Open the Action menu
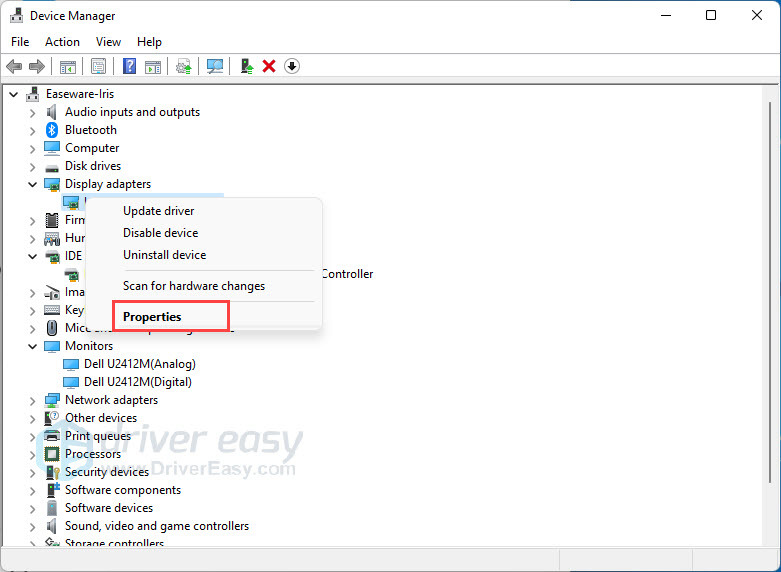This screenshot has height=572, width=781. (62, 42)
